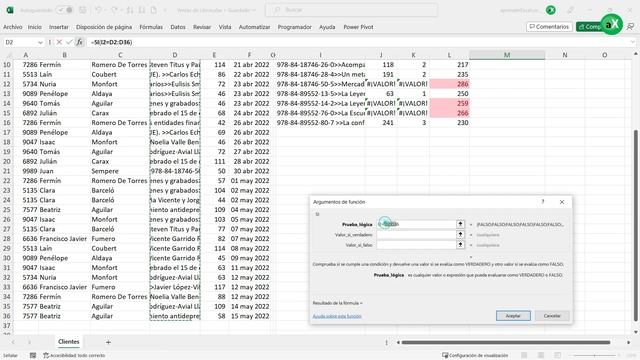The width and height of the screenshot is (640, 360).
Task: Open the Vista ribbon tab
Action: tap(225, 27)
